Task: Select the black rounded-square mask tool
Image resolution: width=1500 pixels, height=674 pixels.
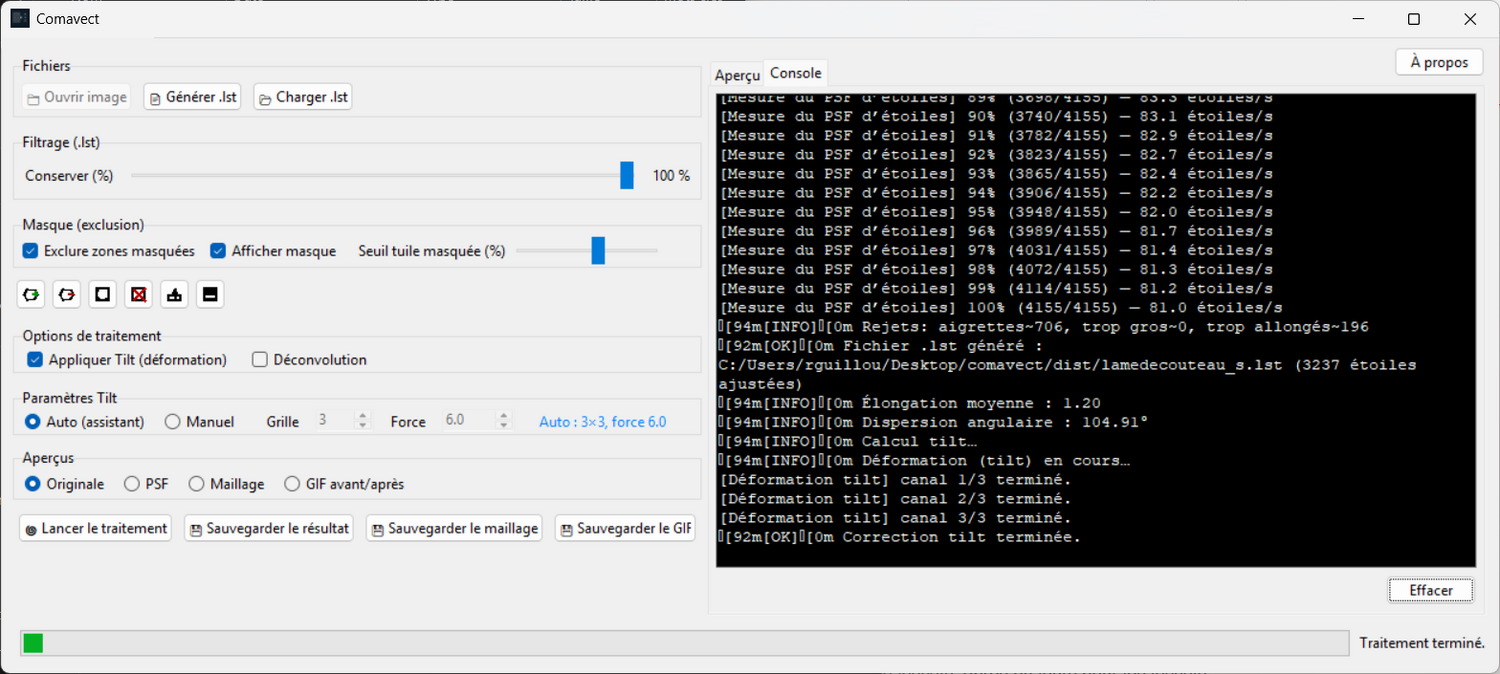Action: click(102, 294)
